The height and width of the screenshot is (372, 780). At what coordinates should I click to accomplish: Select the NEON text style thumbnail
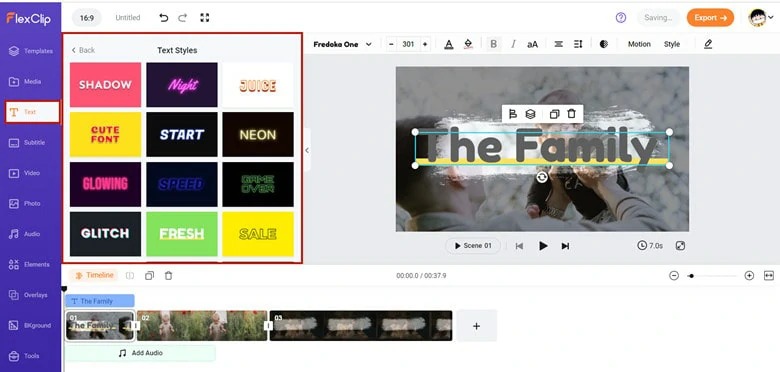(x=258, y=135)
